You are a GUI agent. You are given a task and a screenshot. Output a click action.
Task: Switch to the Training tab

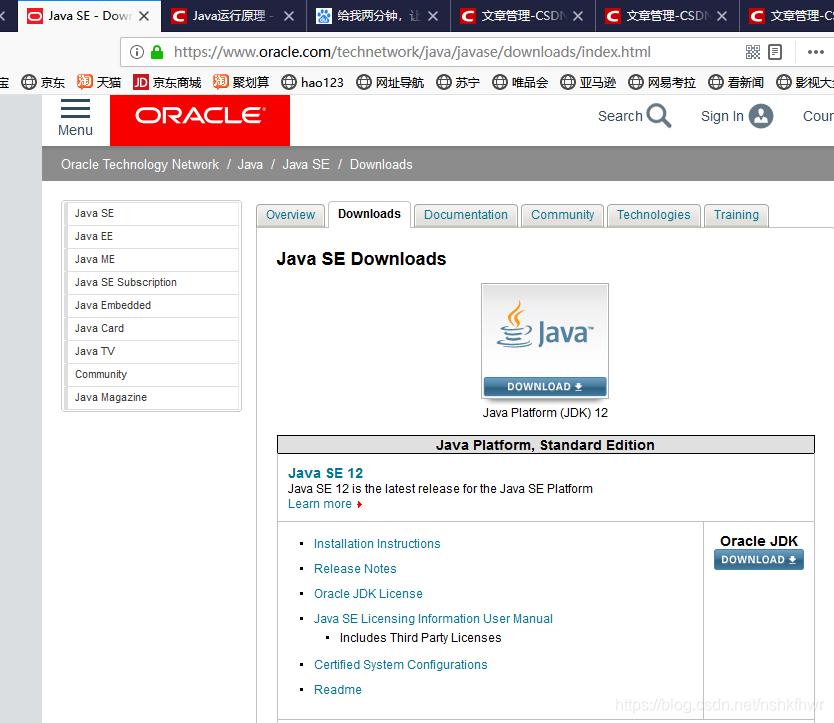736,215
